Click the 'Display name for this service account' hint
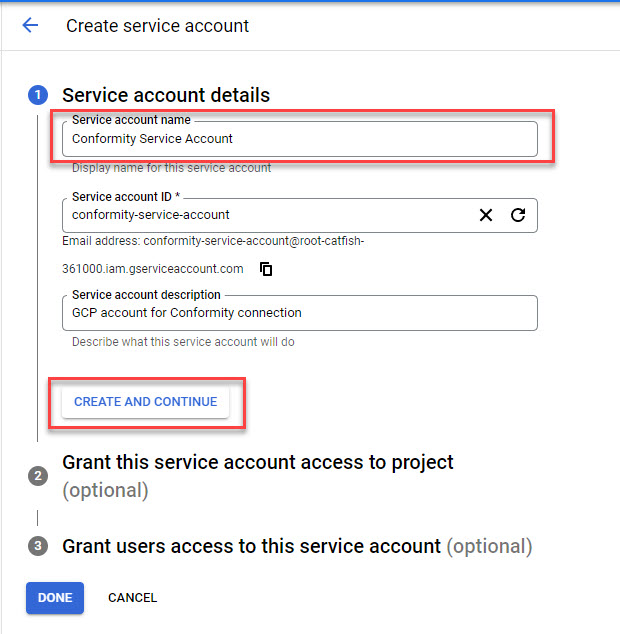The width and height of the screenshot is (620, 634). tap(171, 168)
